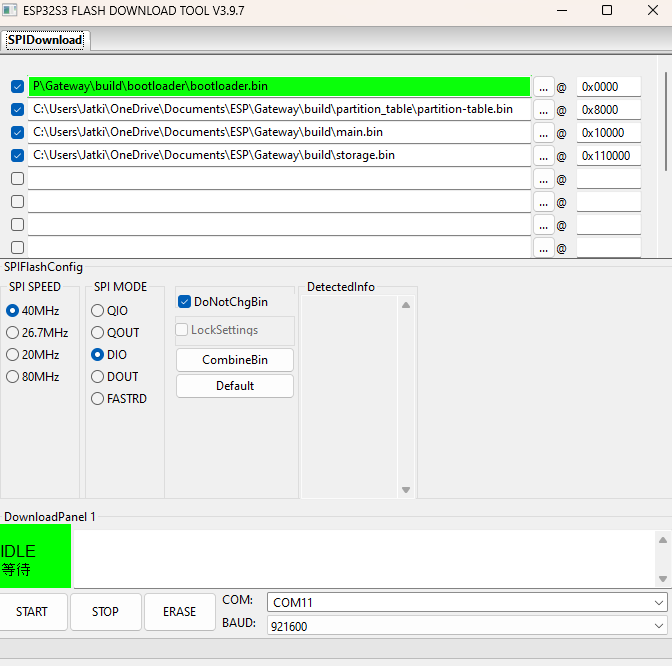Click download log scroll up arrow
672x666 pixels.
coord(663,540)
